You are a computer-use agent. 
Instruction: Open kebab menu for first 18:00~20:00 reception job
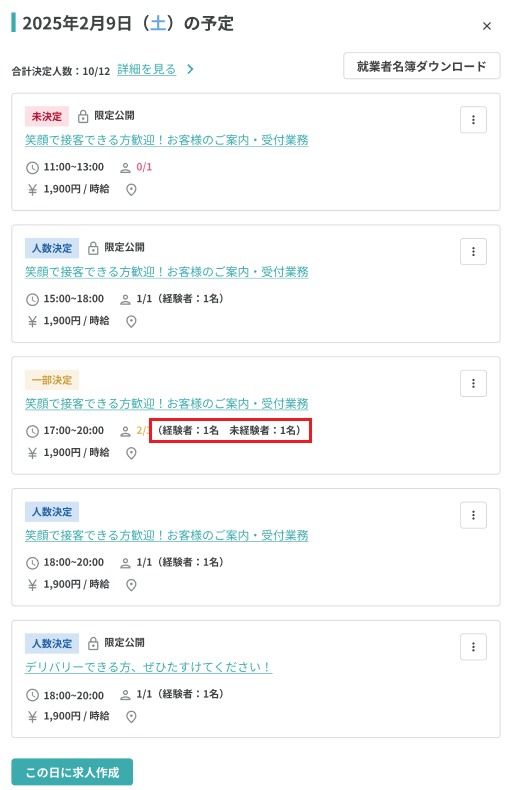click(473, 515)
